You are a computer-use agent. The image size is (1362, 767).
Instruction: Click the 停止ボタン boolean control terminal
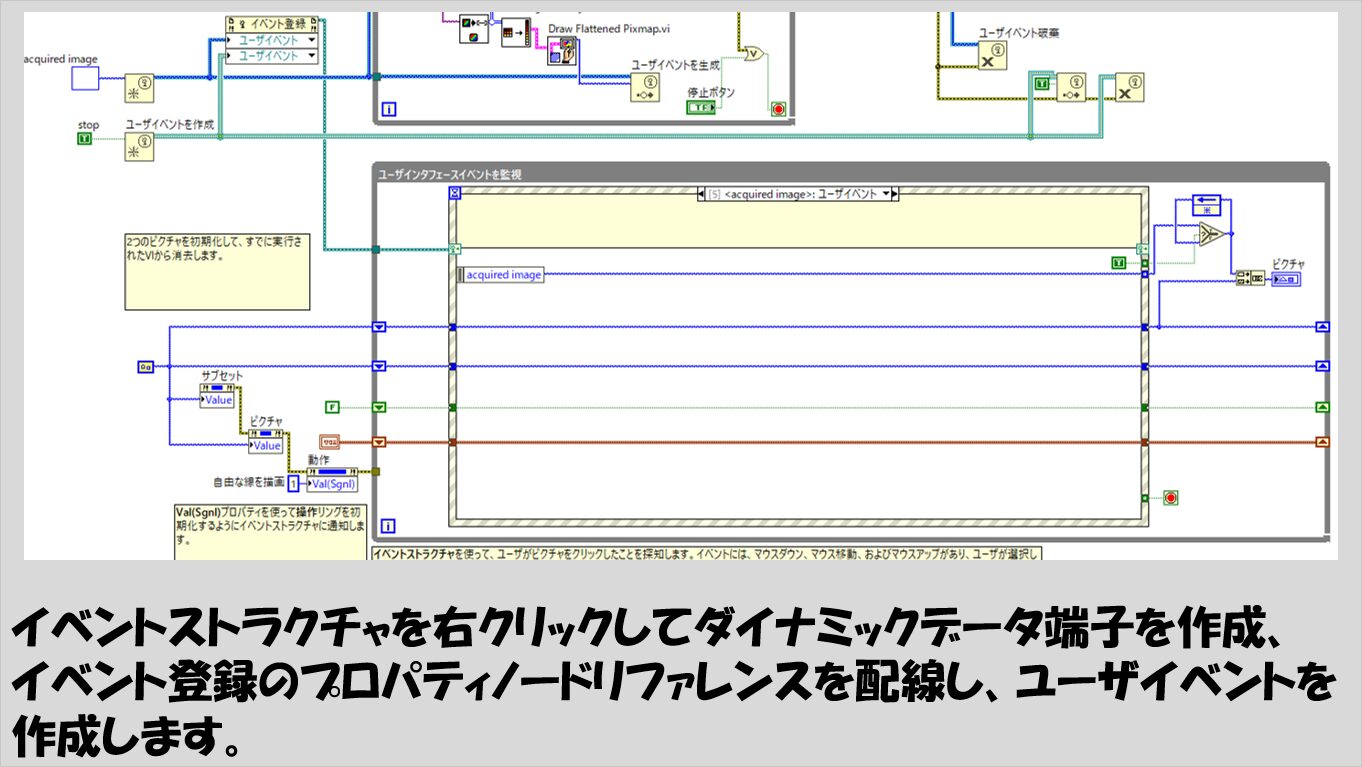tap(701, 107)
